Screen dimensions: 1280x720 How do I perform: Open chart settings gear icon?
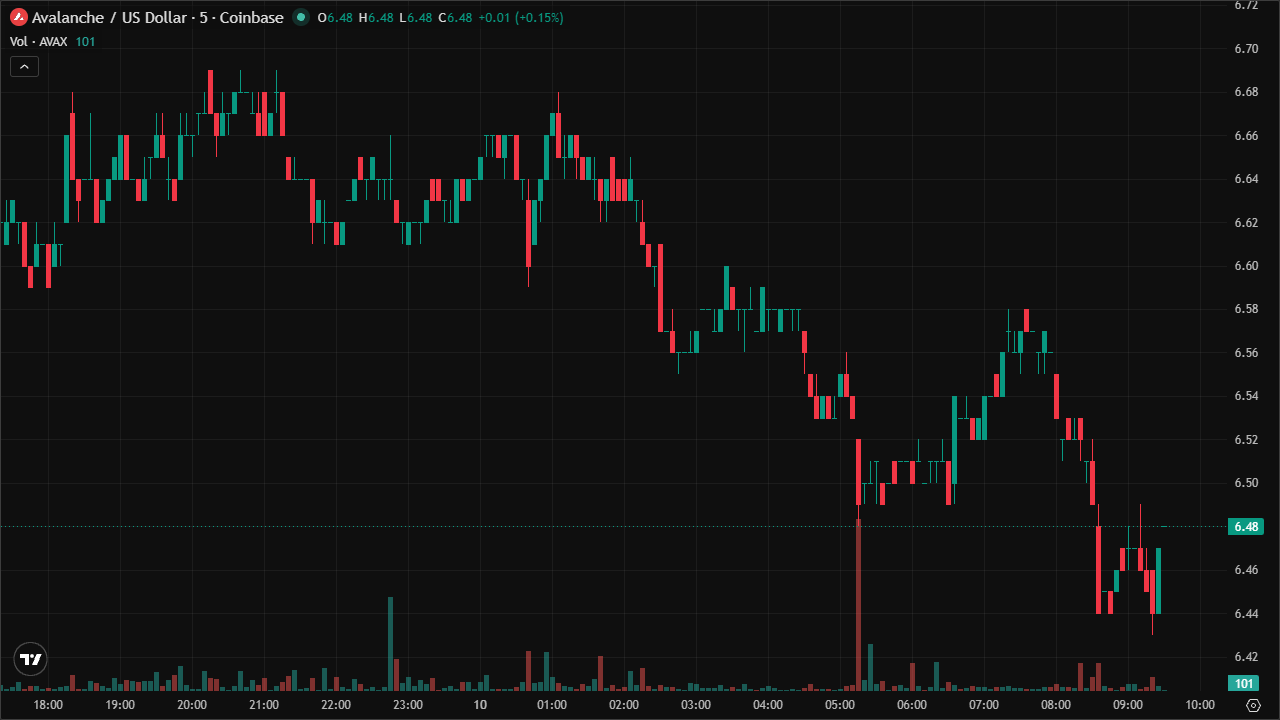tap(1253, 705)
